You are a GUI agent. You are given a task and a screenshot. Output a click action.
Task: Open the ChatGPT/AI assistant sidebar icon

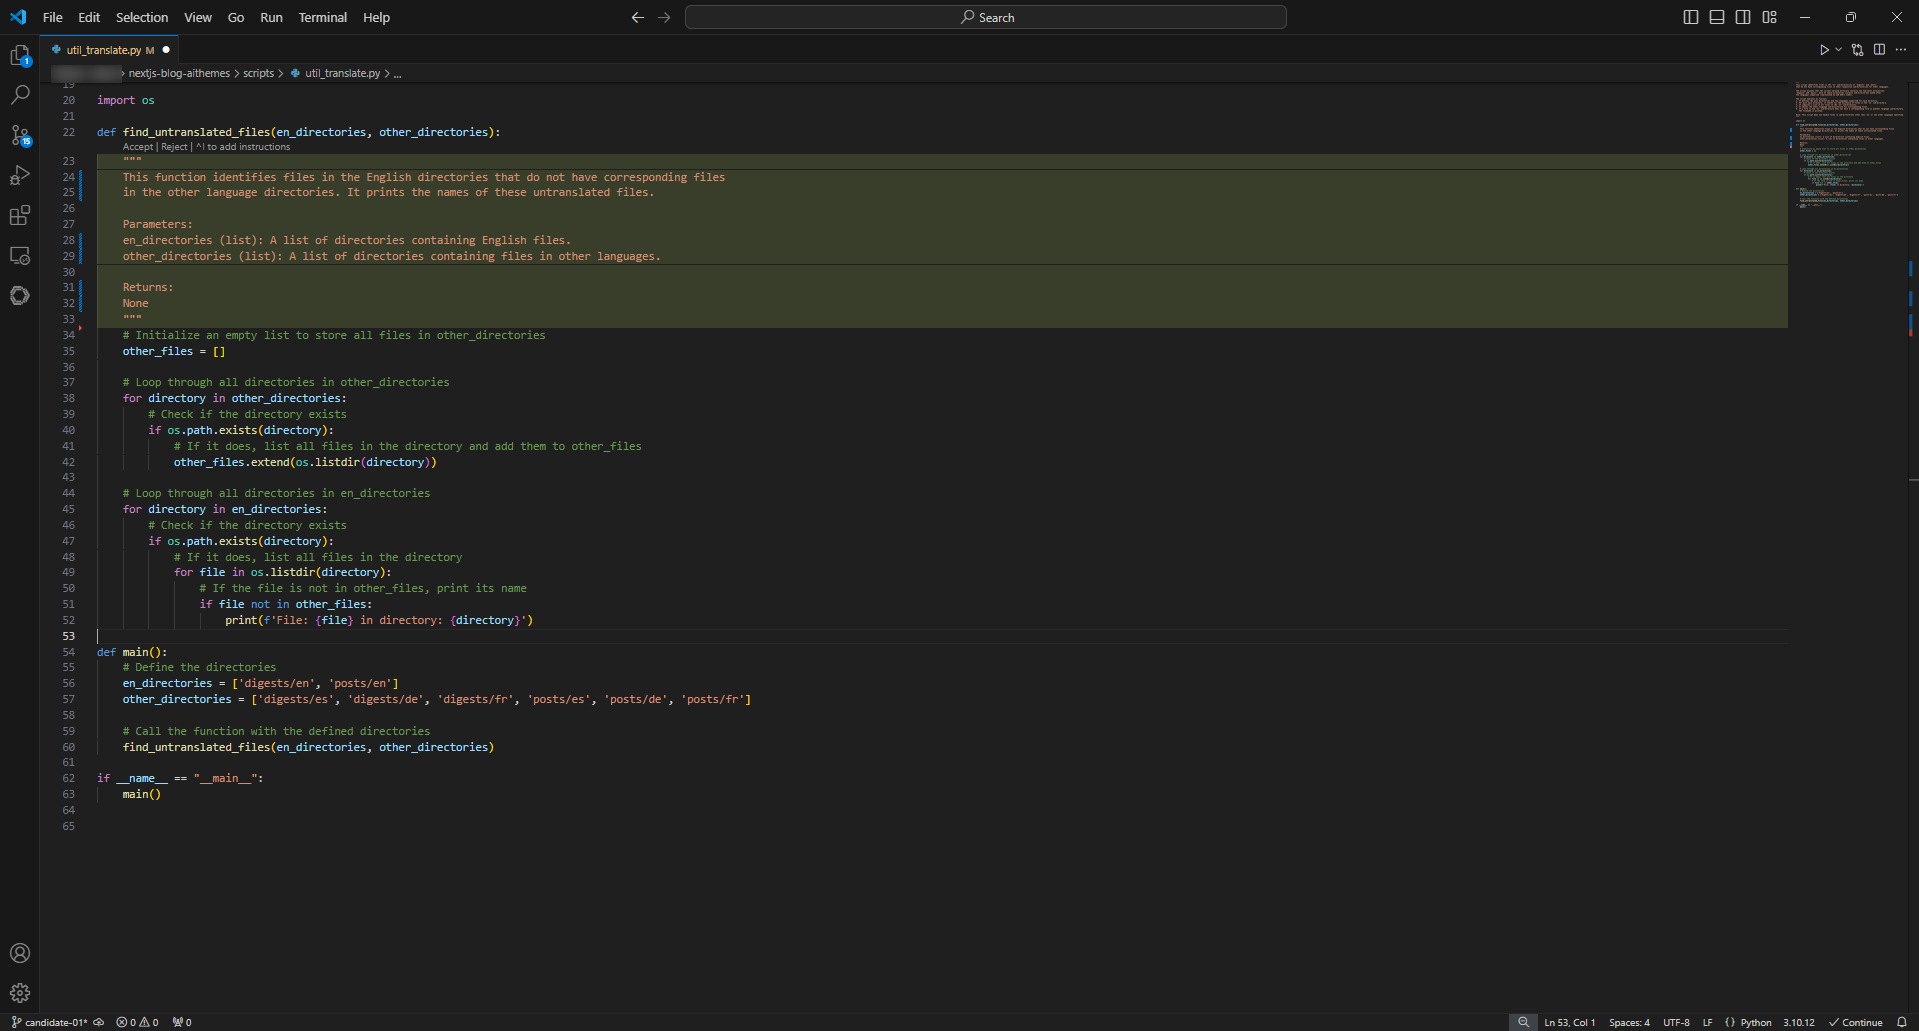pyautogui.click(x=20, y=296)
